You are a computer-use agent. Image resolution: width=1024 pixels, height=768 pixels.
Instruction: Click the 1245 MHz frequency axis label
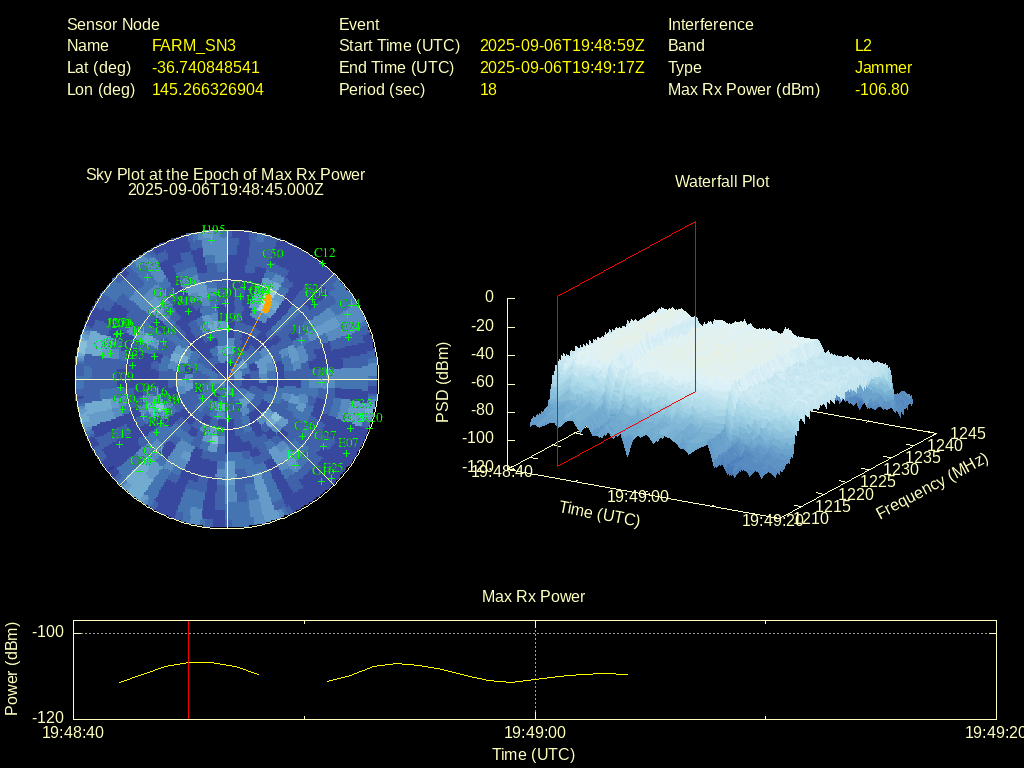coord(967,433)
